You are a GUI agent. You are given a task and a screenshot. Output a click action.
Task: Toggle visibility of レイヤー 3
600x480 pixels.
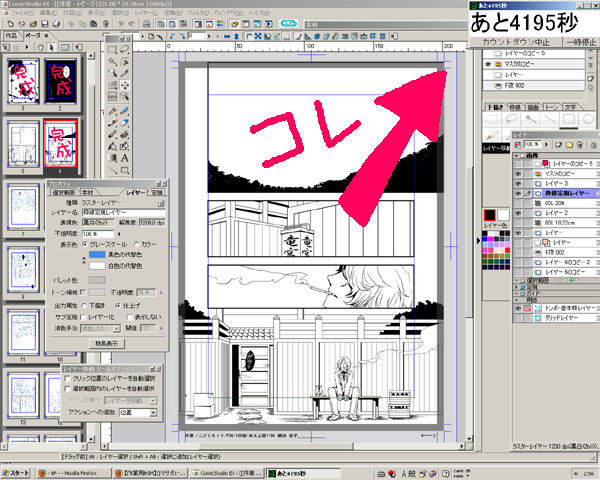518,183
